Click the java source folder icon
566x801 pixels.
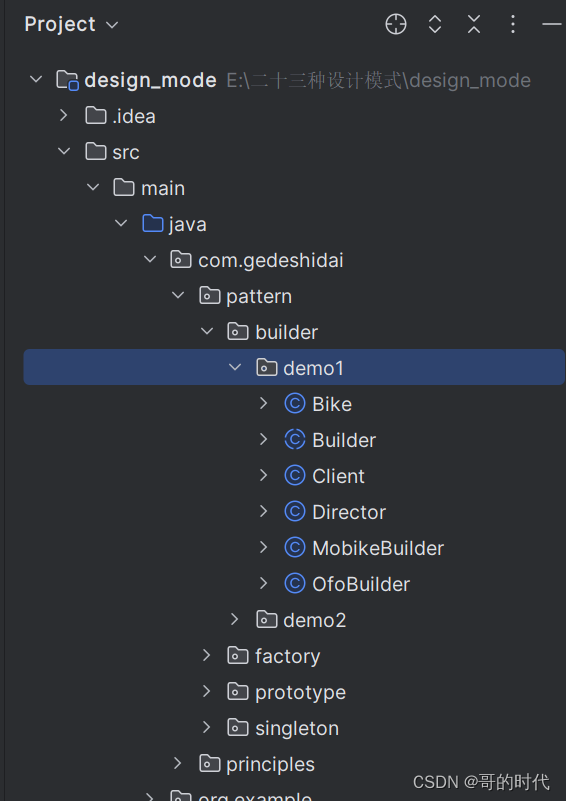click(153, 224)
